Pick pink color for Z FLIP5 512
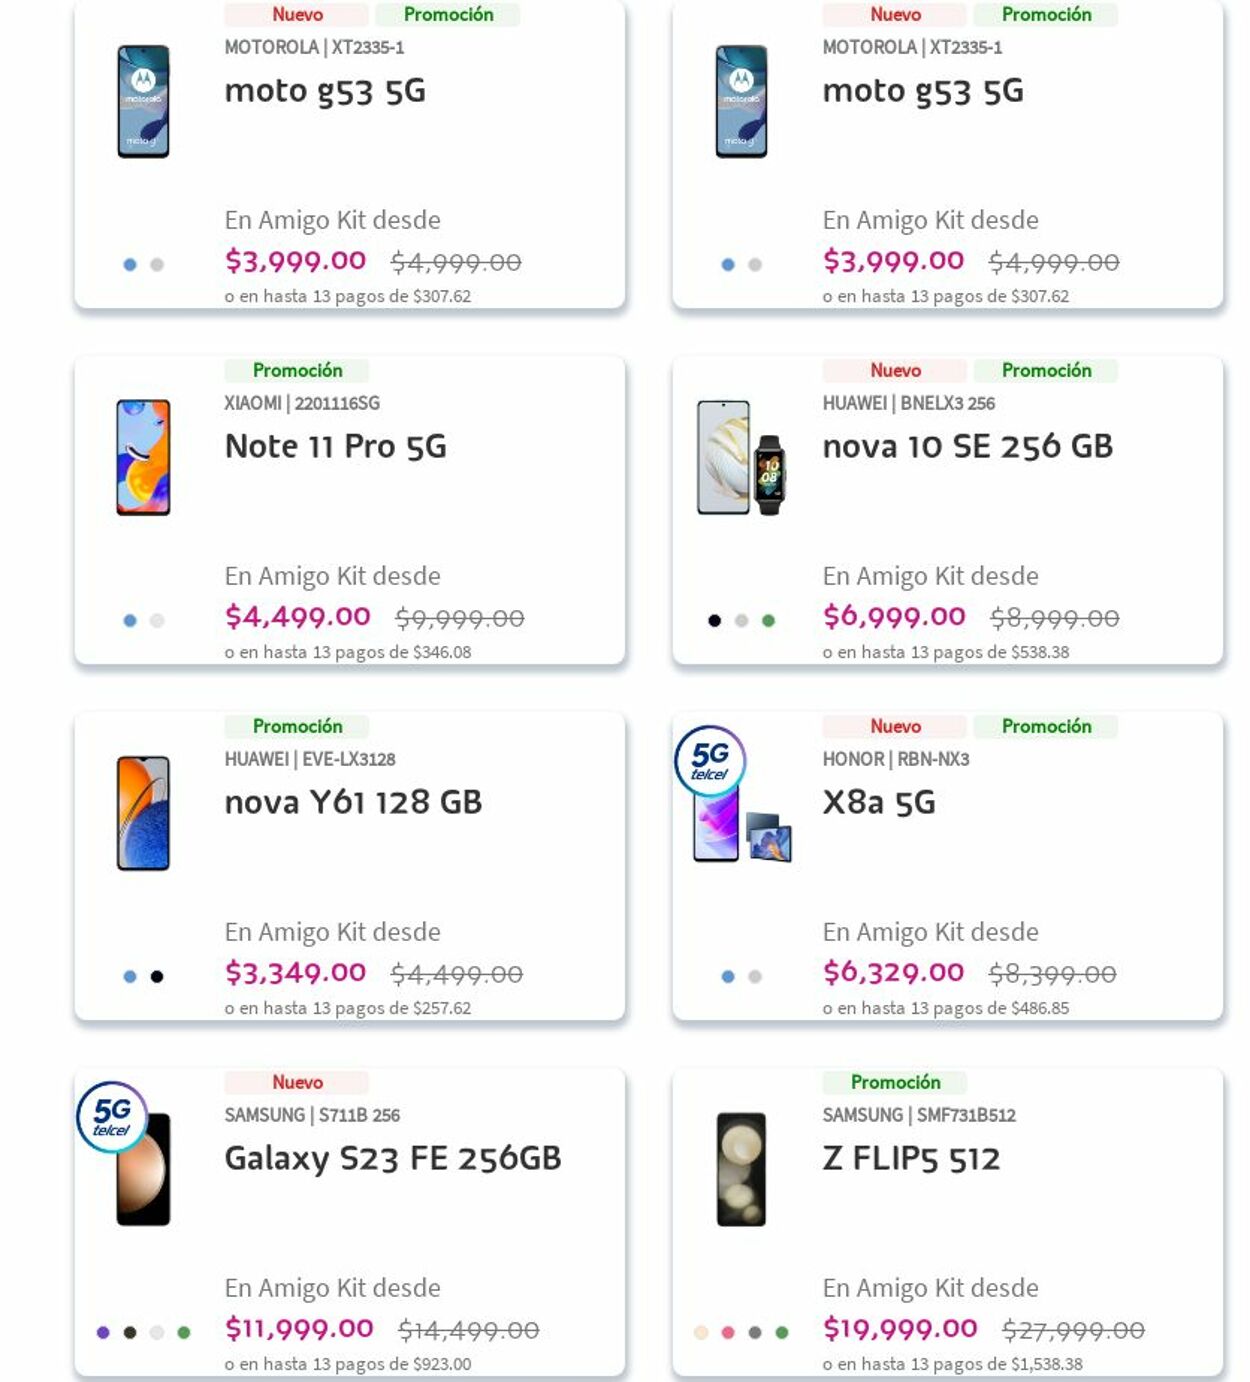1250x1382 pixels. [728, 1333]
